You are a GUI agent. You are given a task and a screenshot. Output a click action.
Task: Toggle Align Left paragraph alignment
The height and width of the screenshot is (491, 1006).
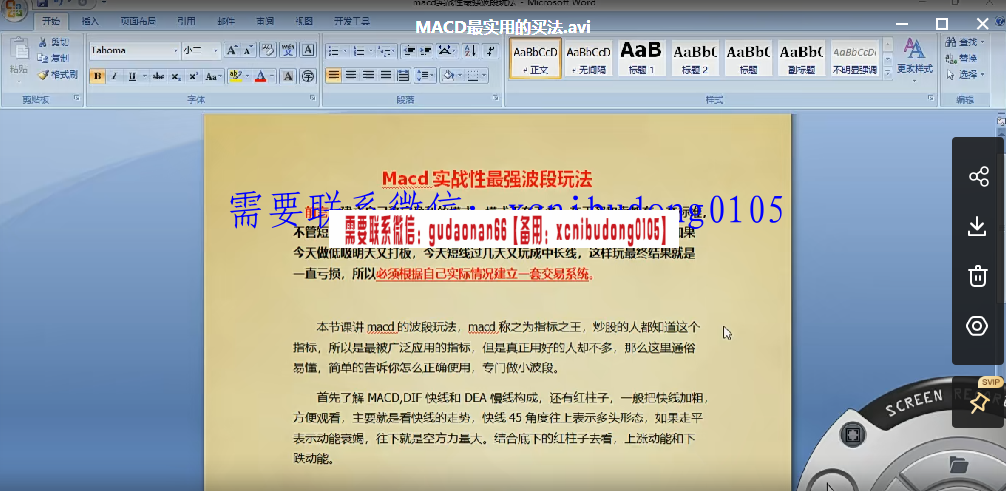[x=333, y=76]
